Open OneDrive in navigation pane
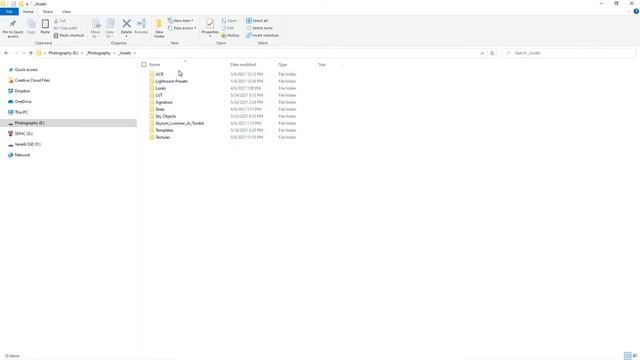640x360 pixels. (x=23, y=102)
